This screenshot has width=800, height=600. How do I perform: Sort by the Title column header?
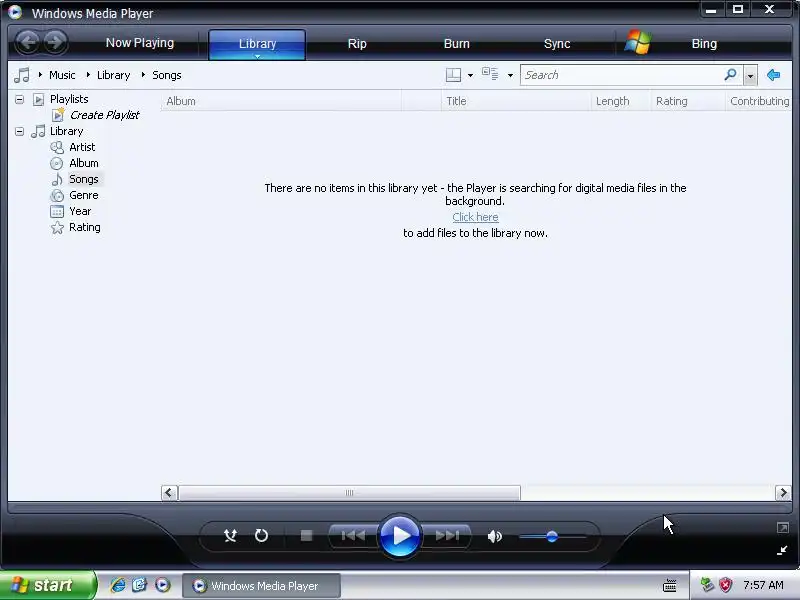click(x=516, y=101)
